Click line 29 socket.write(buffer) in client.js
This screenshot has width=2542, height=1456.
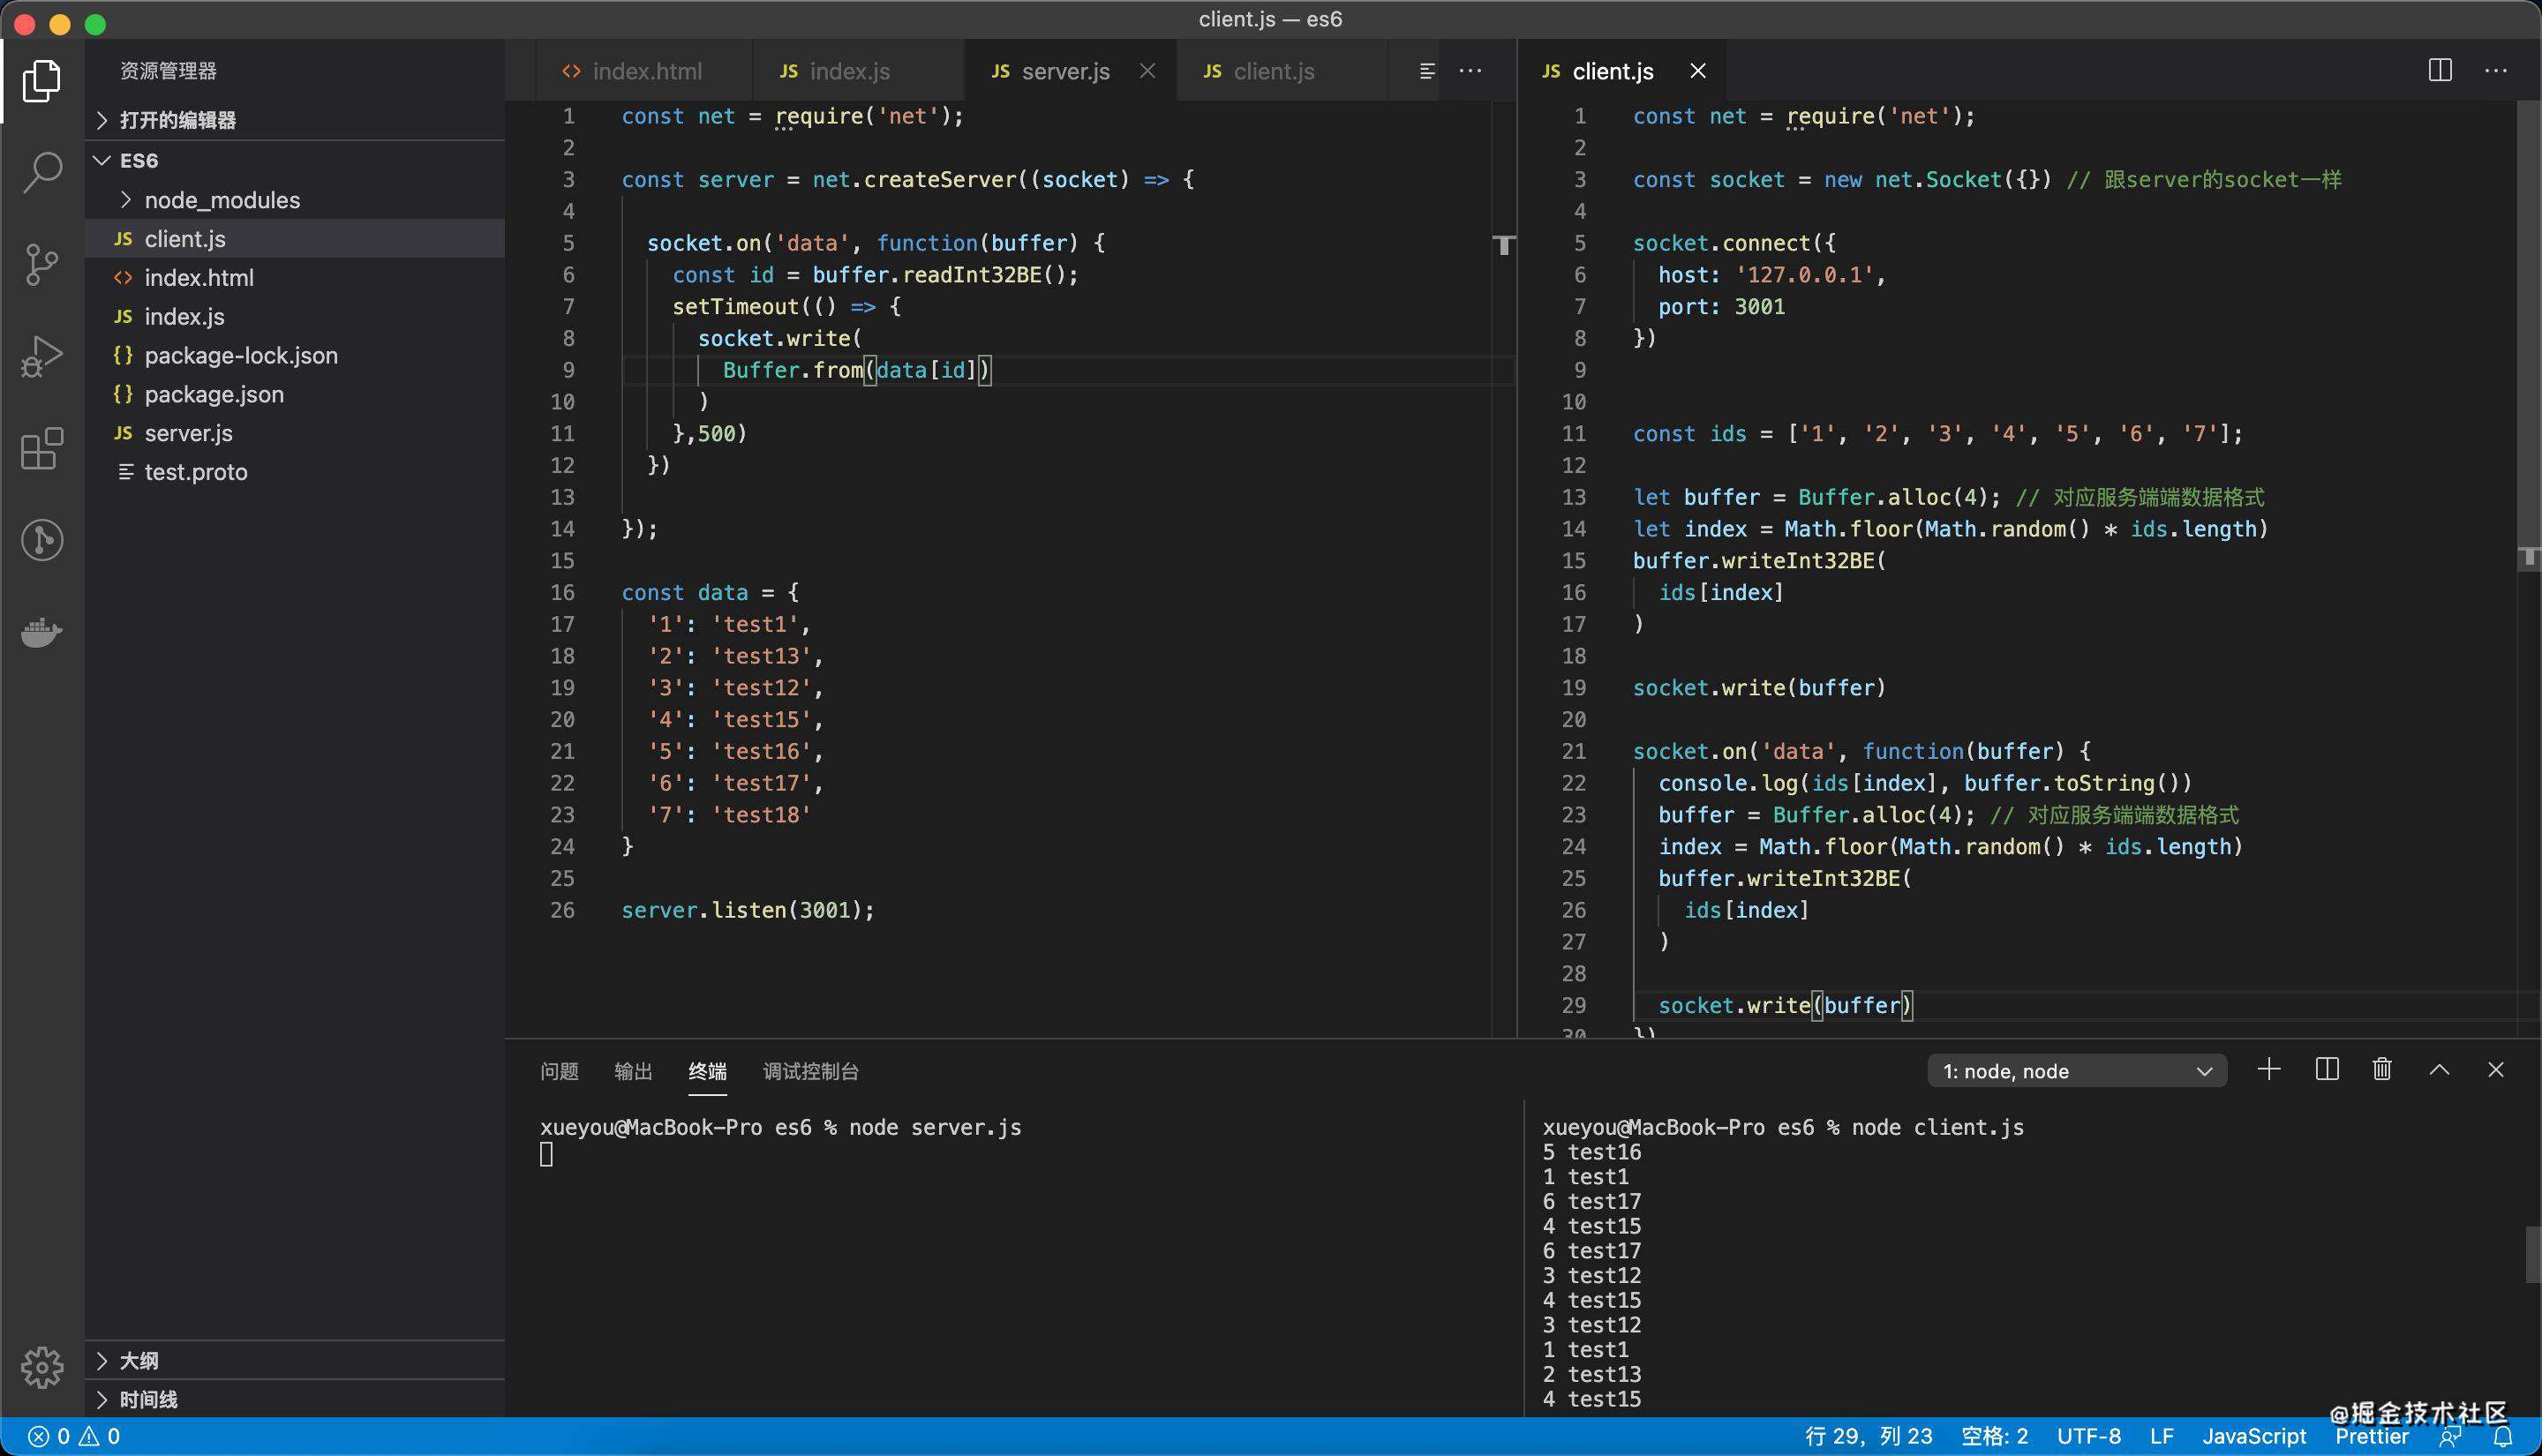tap(1785, 1006)
